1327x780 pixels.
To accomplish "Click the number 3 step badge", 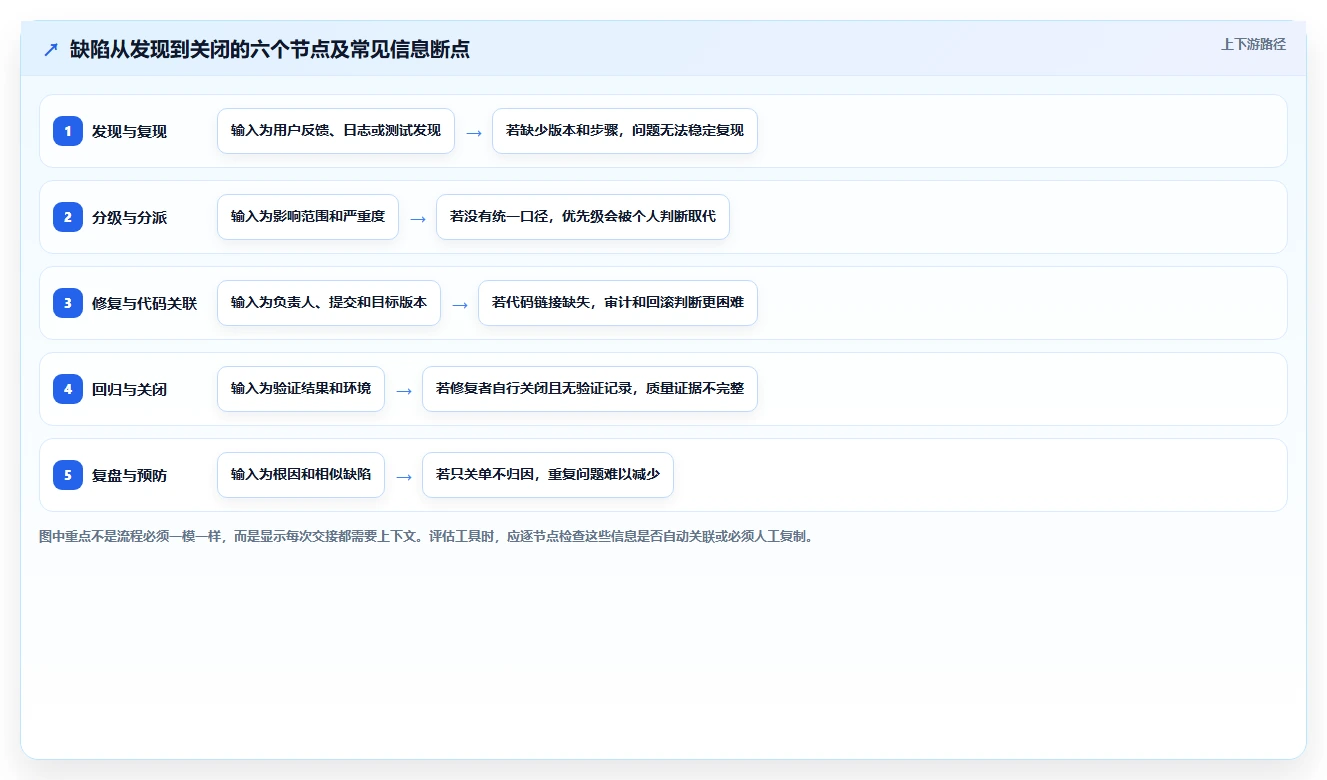I will (x=68, y=303).
